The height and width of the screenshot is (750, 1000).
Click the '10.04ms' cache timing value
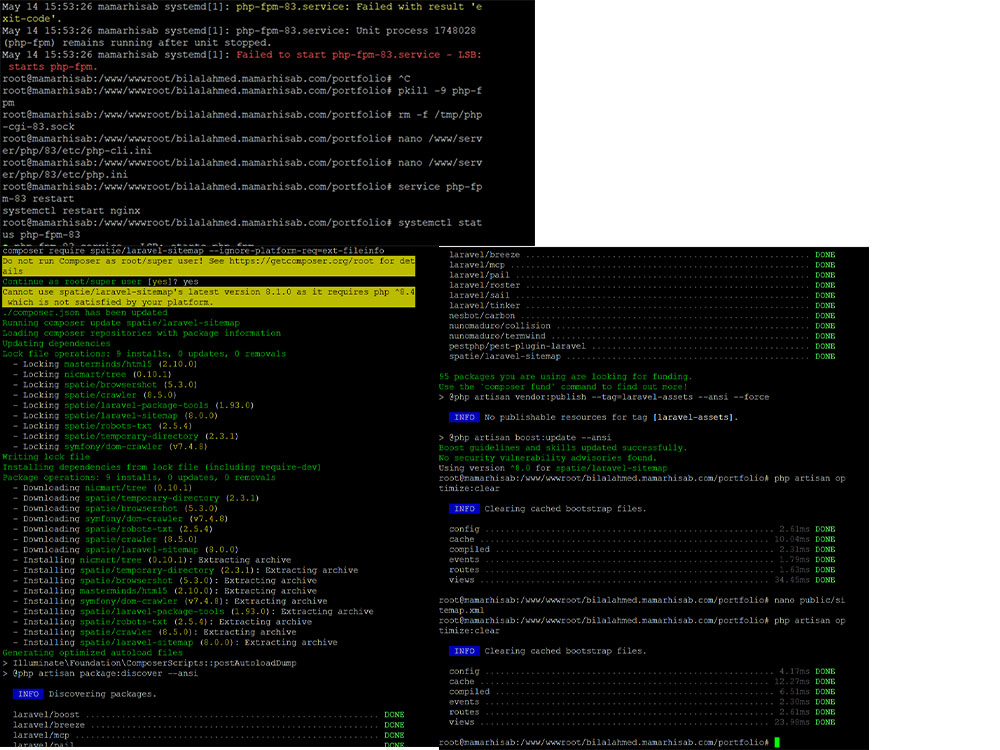click(x=791, y=539)
